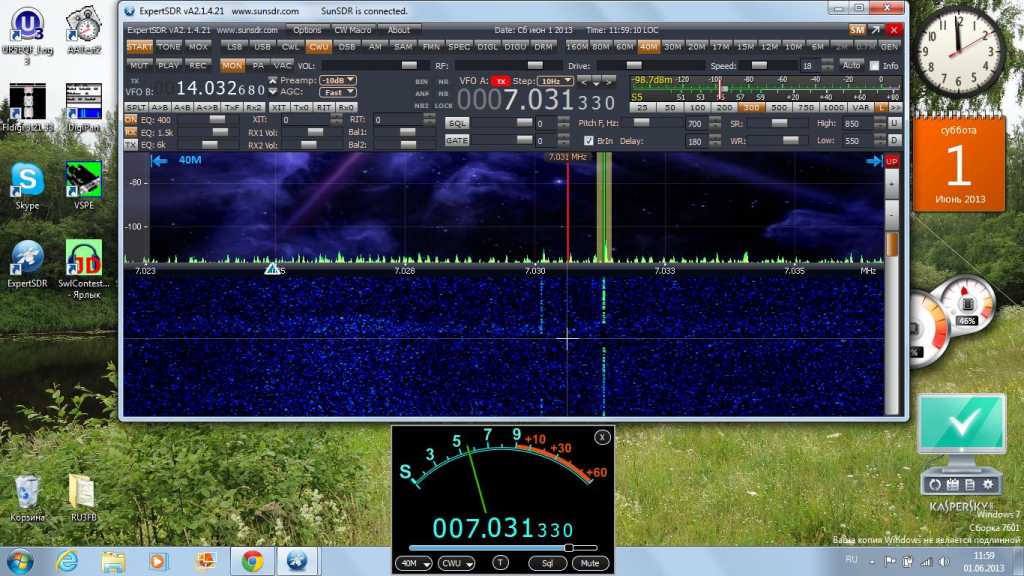Viewport: 1024px width, 576px height.
Task: Select the 80M band tab
Action: click(x=600, y=47)
